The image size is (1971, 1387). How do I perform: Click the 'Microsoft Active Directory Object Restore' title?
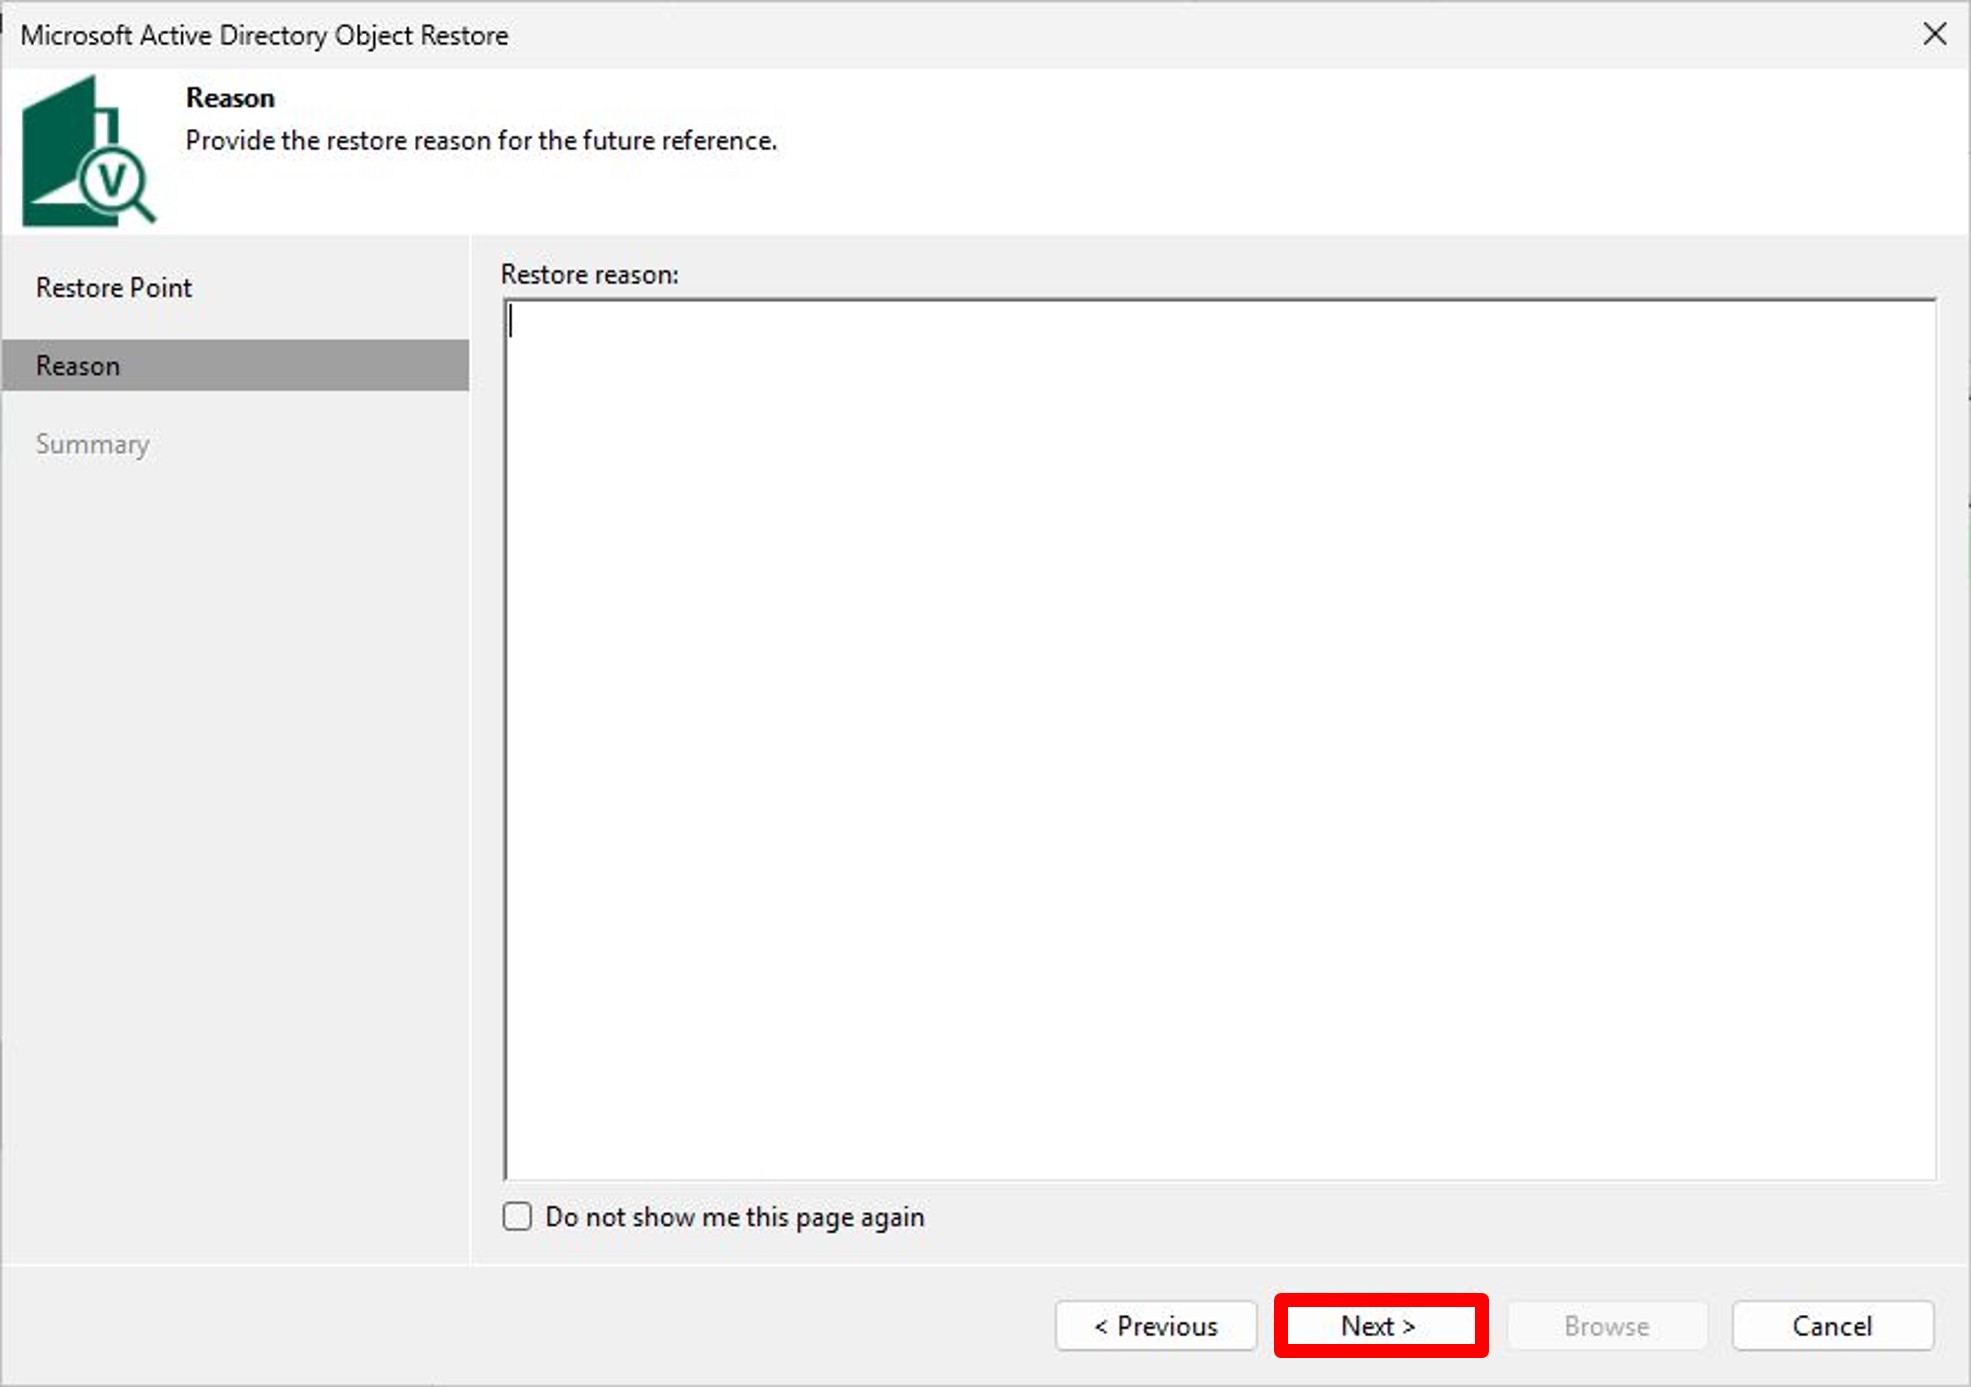264,35
